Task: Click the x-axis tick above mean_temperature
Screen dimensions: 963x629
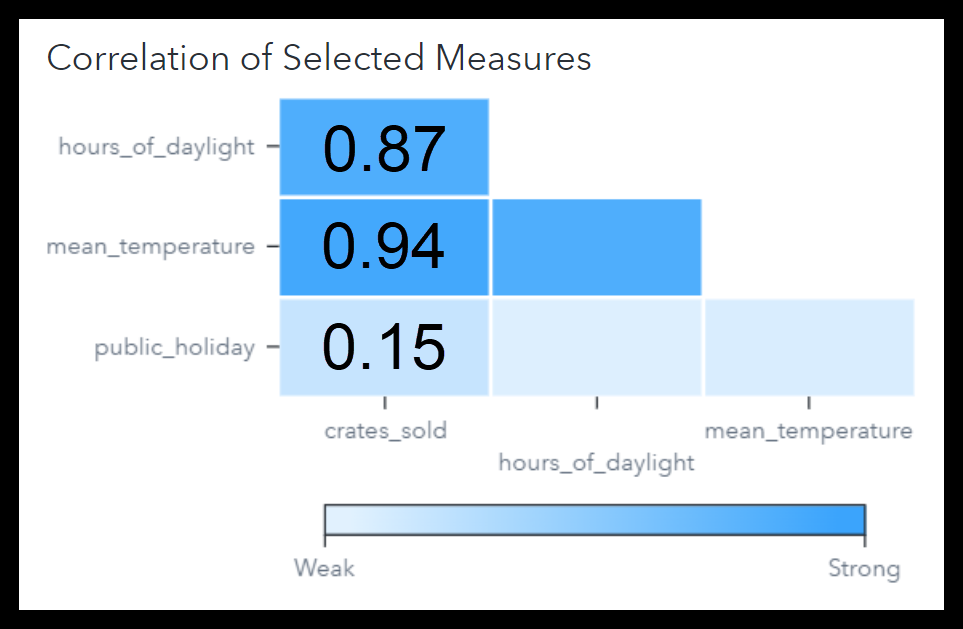Action: point(808,403)
